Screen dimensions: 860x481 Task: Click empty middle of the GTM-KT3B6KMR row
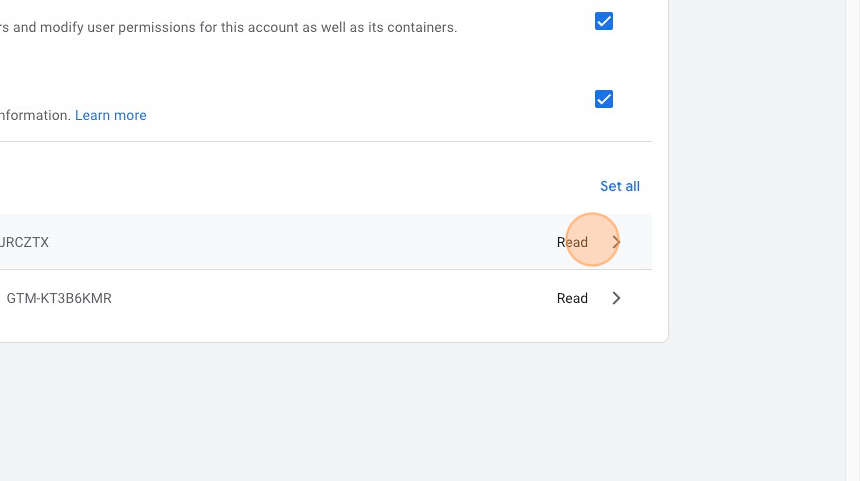(330, 298)
